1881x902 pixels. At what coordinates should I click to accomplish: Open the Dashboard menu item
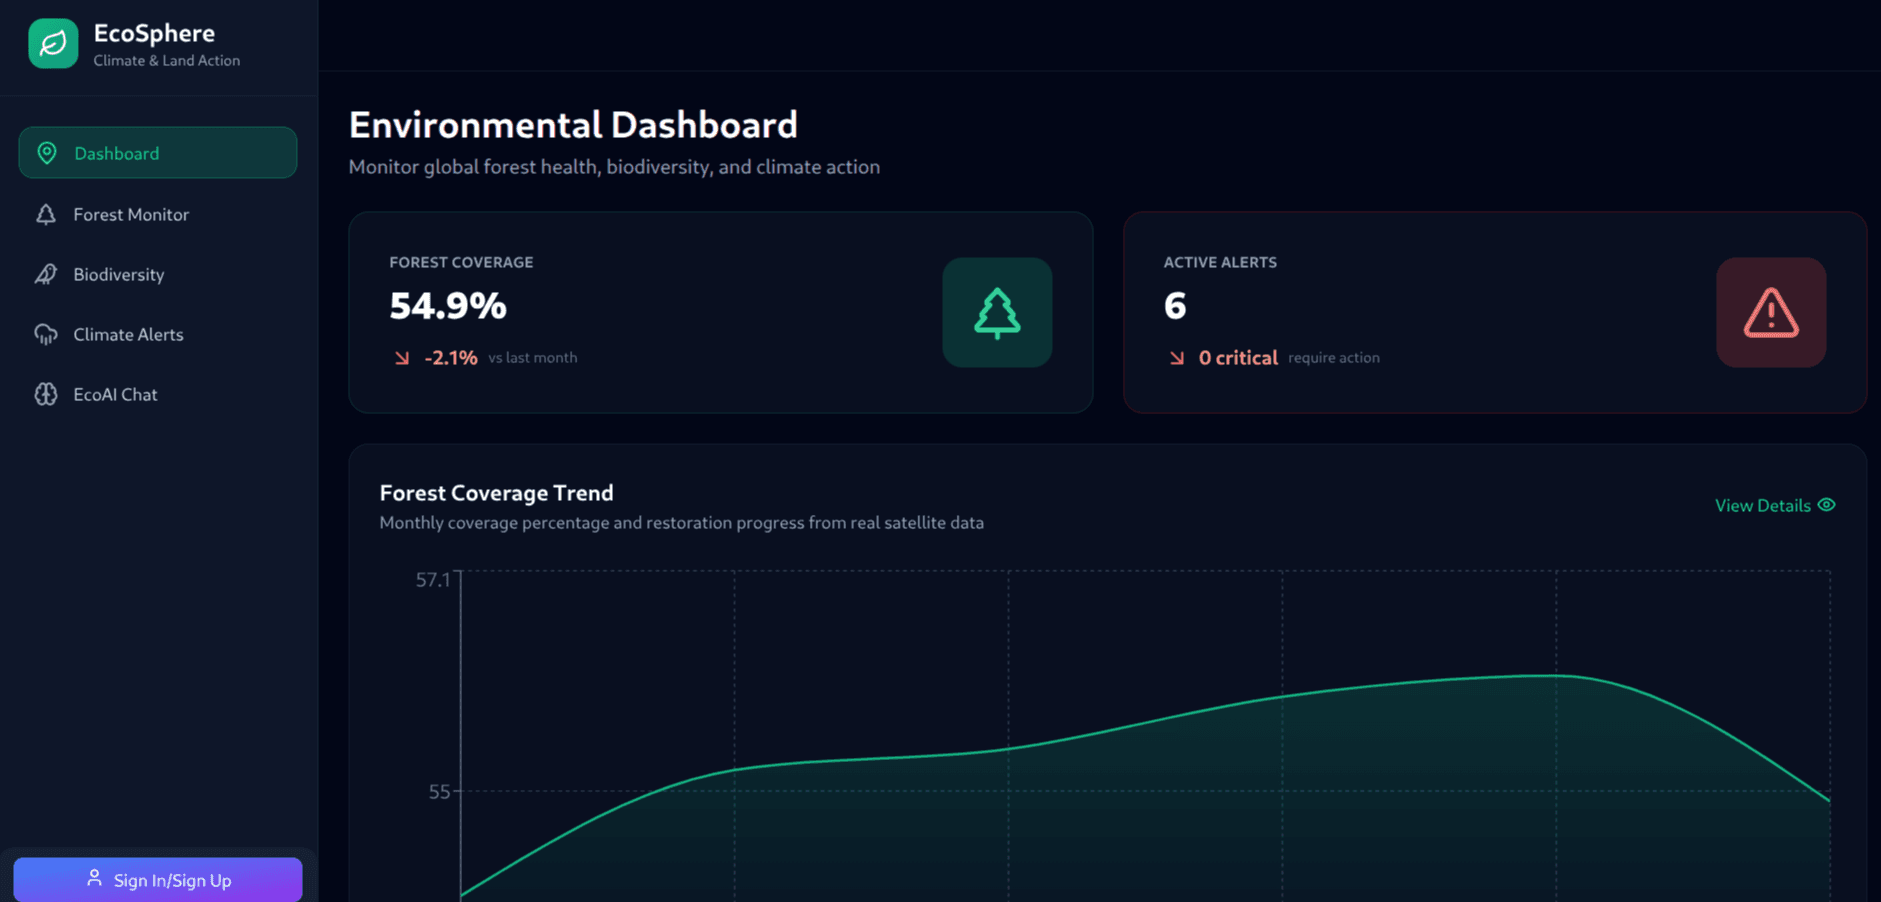click(x=157, y=153)
